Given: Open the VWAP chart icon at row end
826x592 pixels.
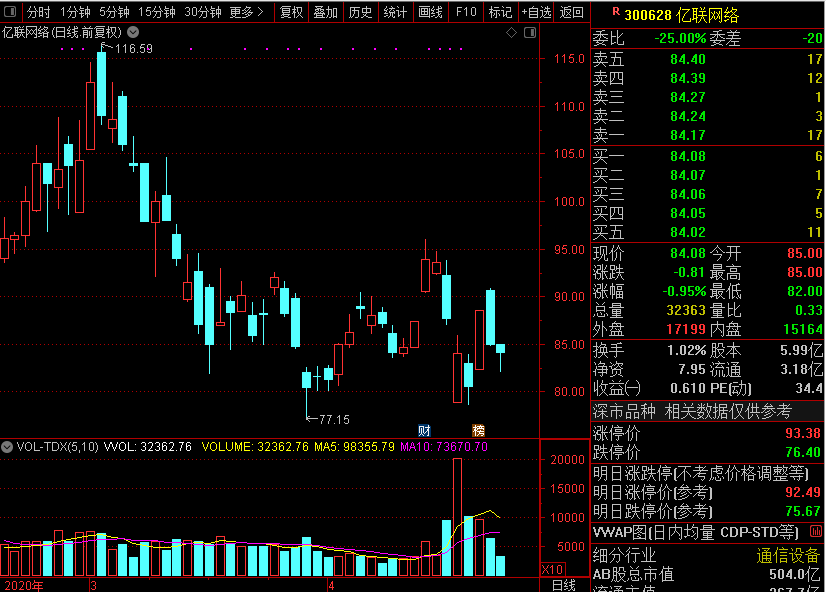Looking at the screenshot, I should [x=816, y=531].
